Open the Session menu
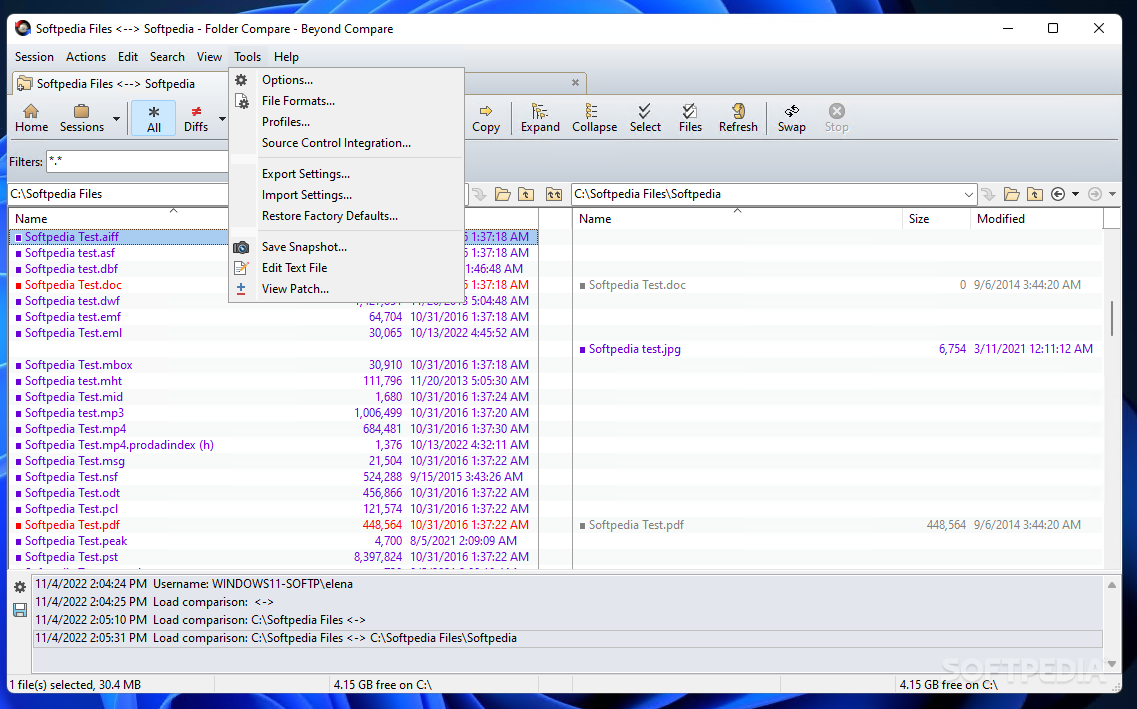 click(34, 57)
